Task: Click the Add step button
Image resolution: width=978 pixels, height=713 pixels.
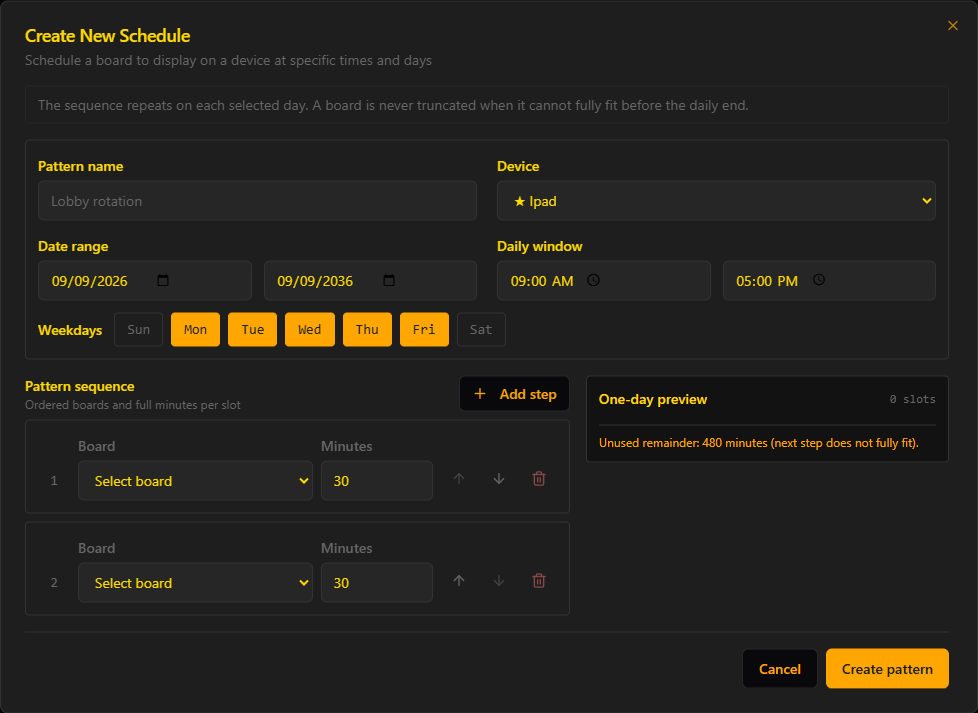Action: [x=515, y=394]
